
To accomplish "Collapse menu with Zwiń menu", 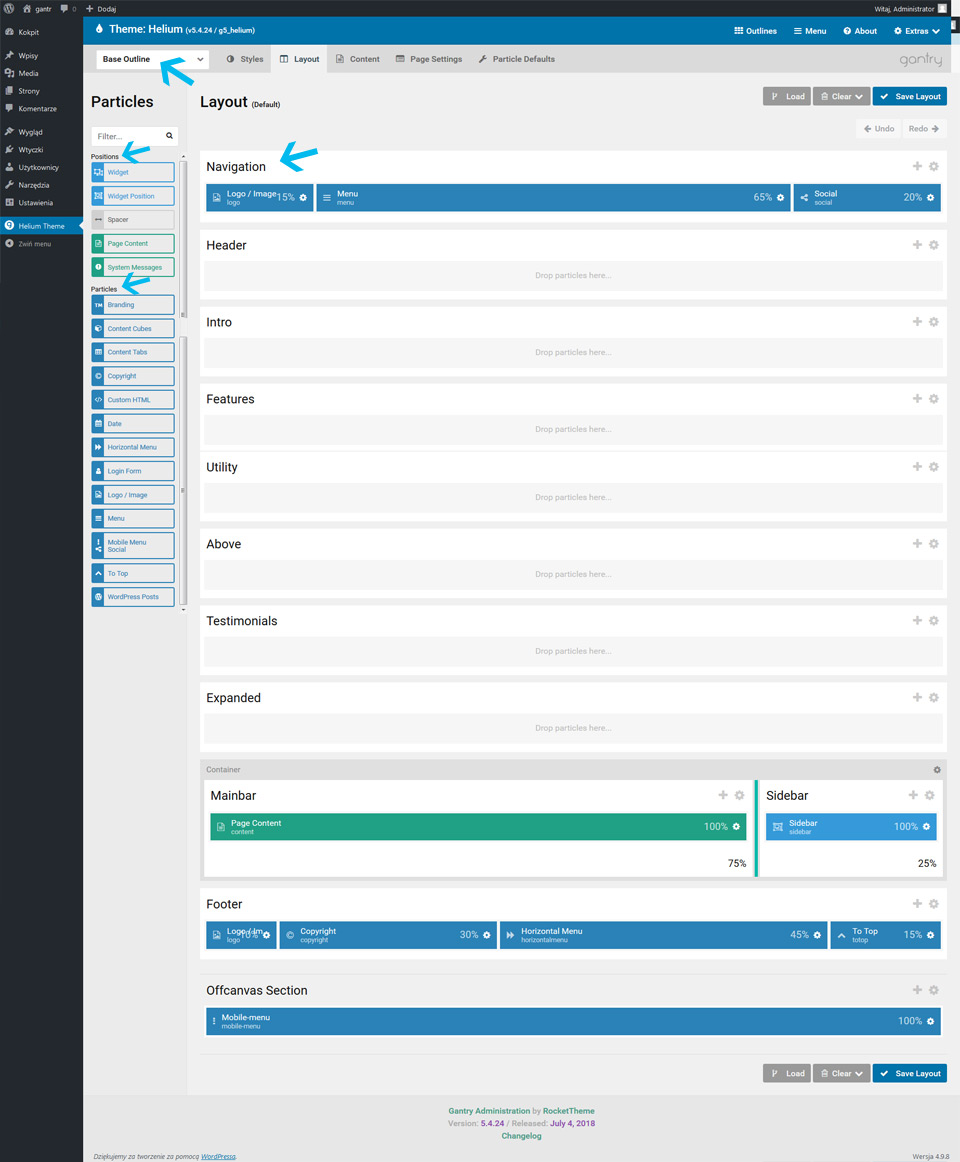I will click(34, 244).
